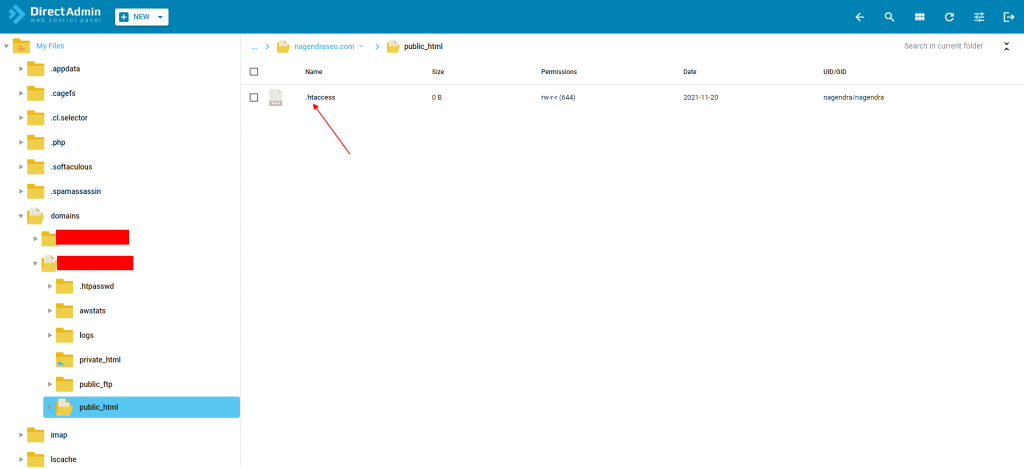1024x469 pixels.
Task: Expand the logs folder arrow
Action: tap(50, 335)
